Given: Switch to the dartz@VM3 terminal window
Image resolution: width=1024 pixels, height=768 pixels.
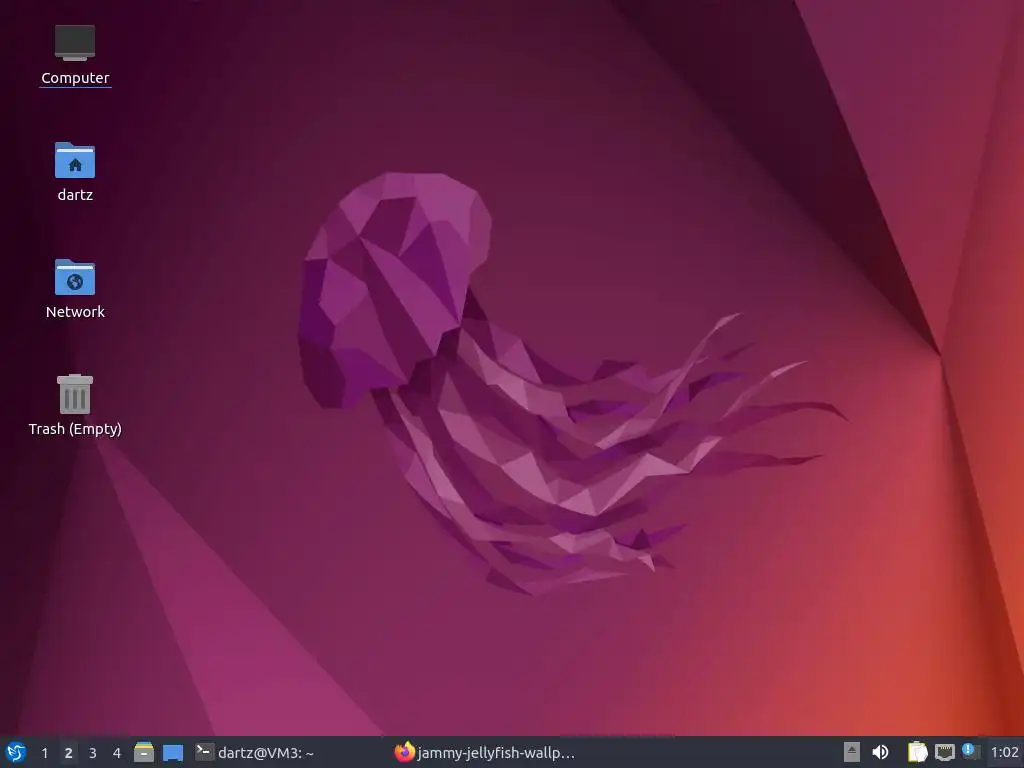Looking at the screenshot, I should point(256,752).
